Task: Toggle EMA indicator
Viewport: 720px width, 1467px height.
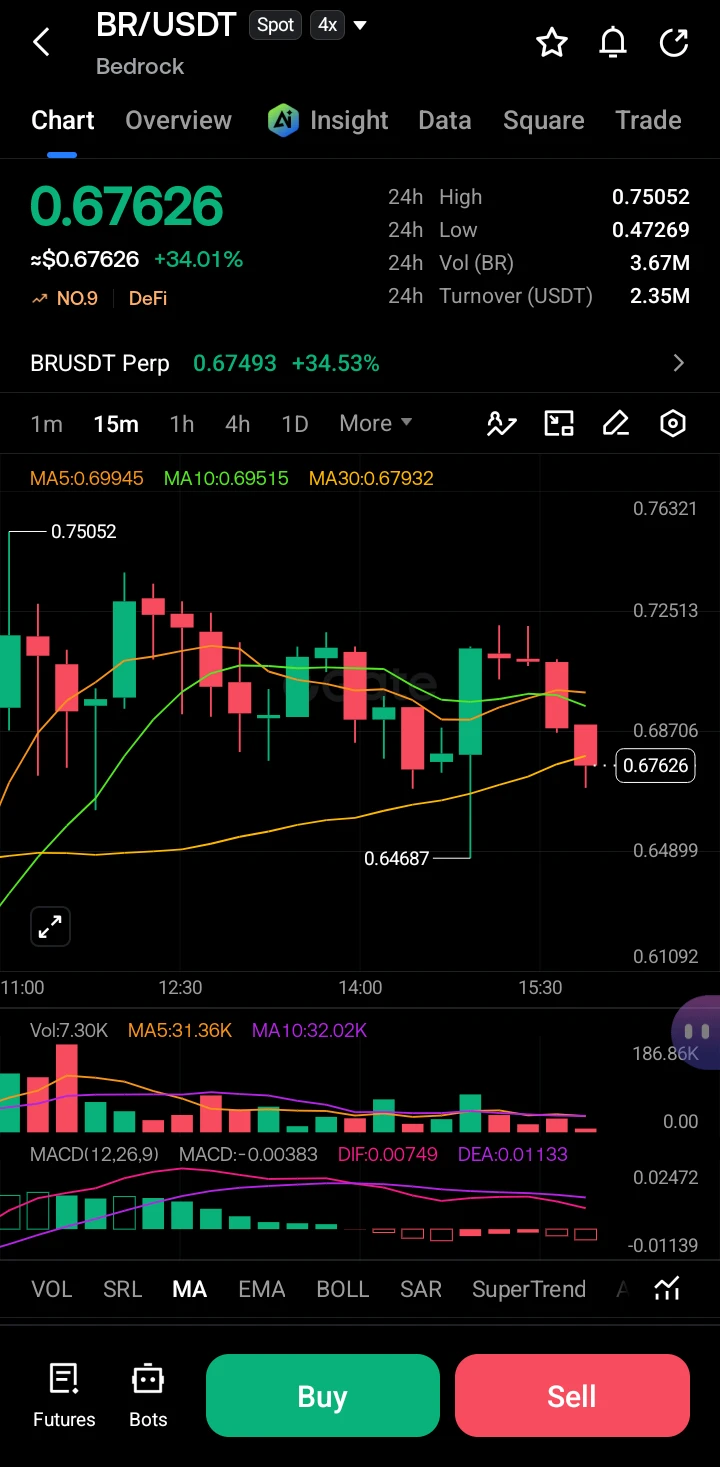Action: click(x=262, y=1289)
